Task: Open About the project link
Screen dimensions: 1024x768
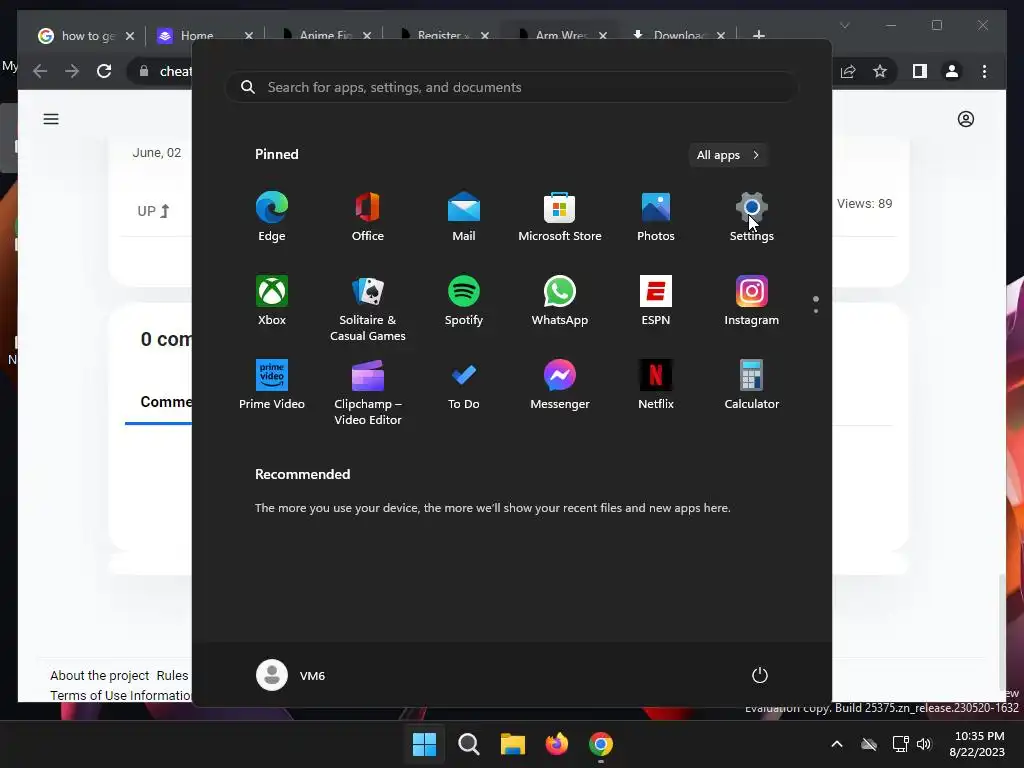Action: [x=99, y=675]
